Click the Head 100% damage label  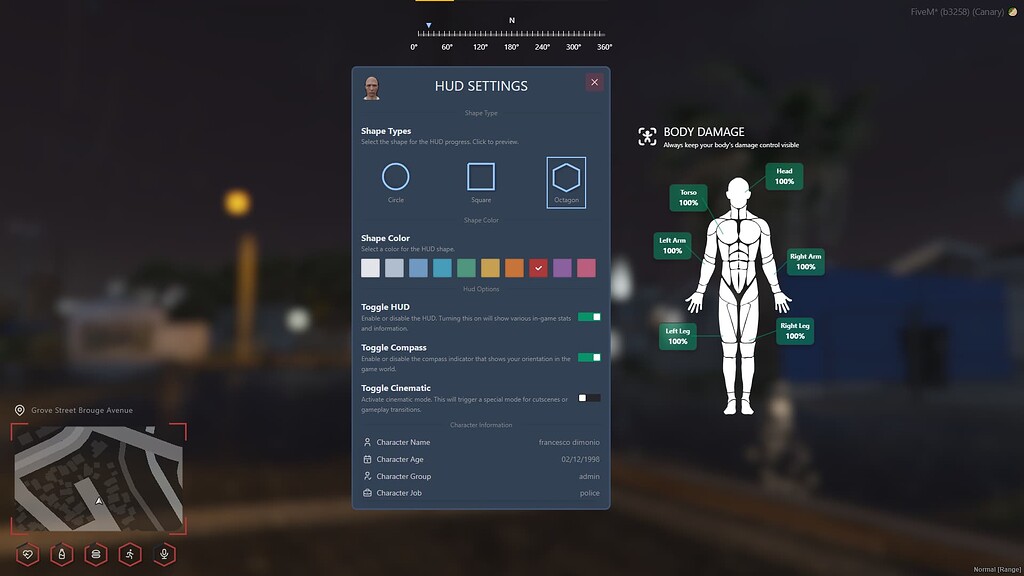[x=784, y=177]
